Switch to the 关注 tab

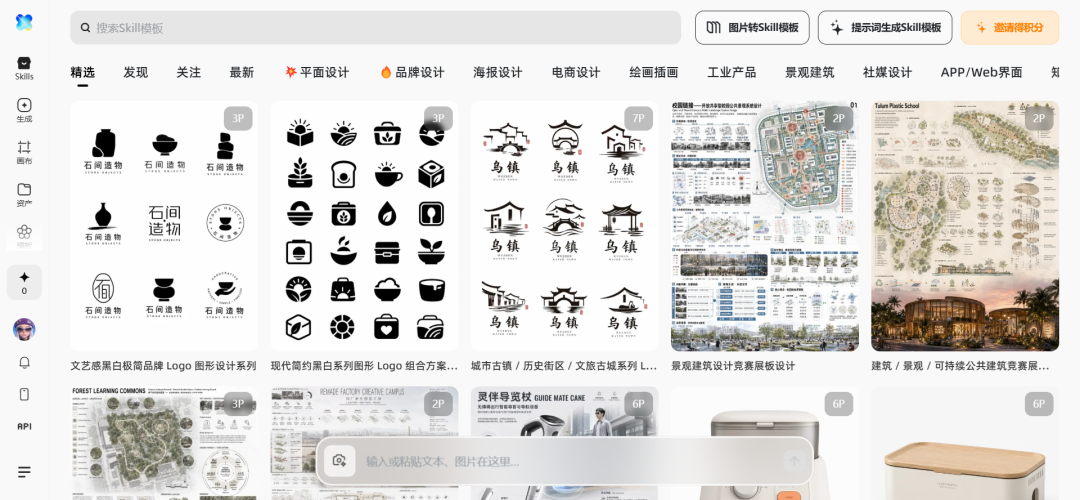click(189, 72)
